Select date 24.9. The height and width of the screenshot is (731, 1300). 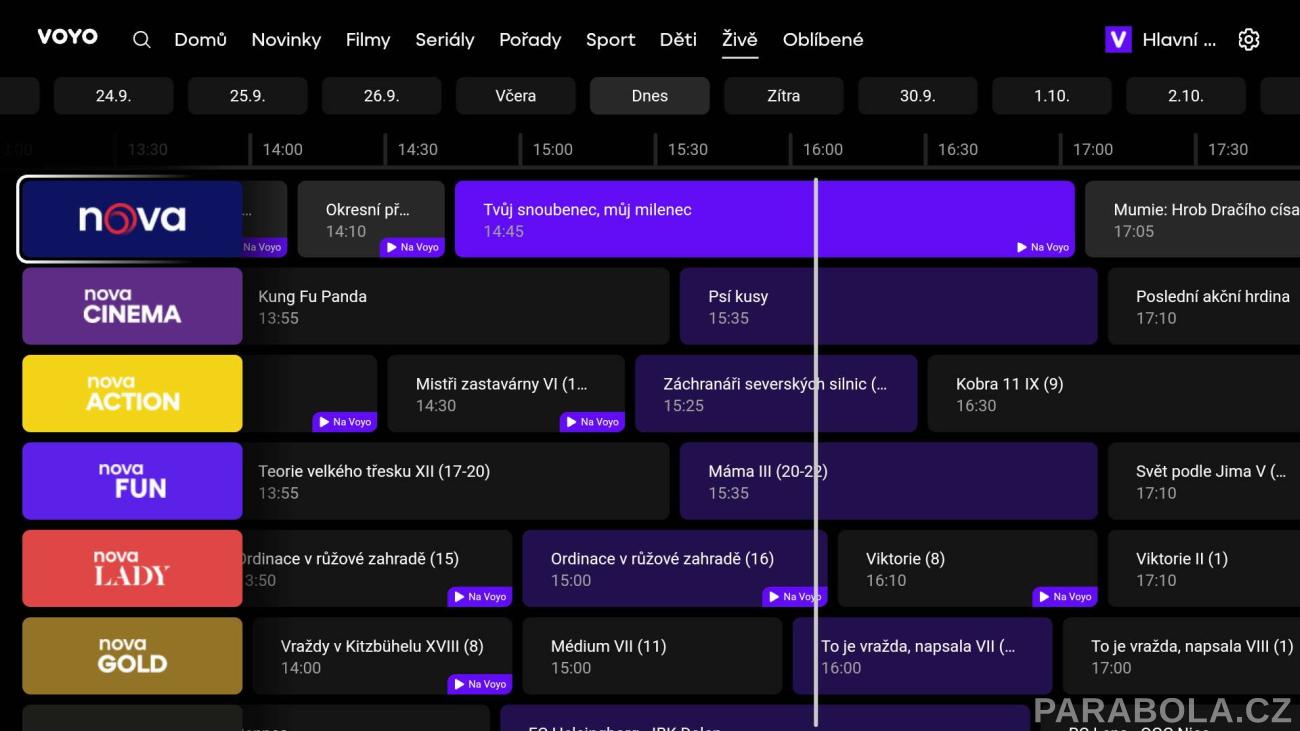pyautogui.click(x=113, y=96)
